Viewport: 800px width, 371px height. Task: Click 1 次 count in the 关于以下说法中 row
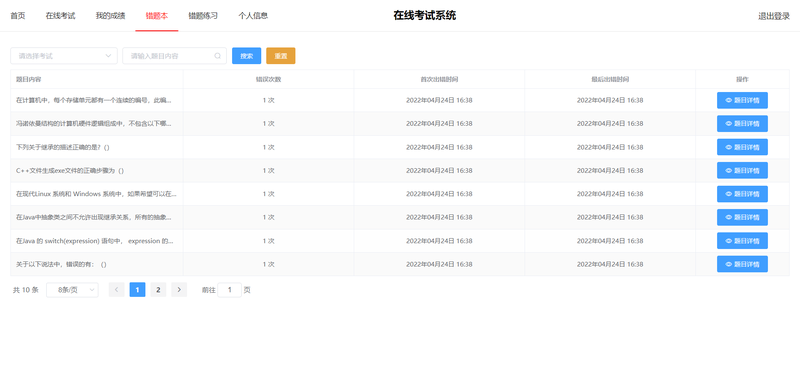tap(268, 264)
